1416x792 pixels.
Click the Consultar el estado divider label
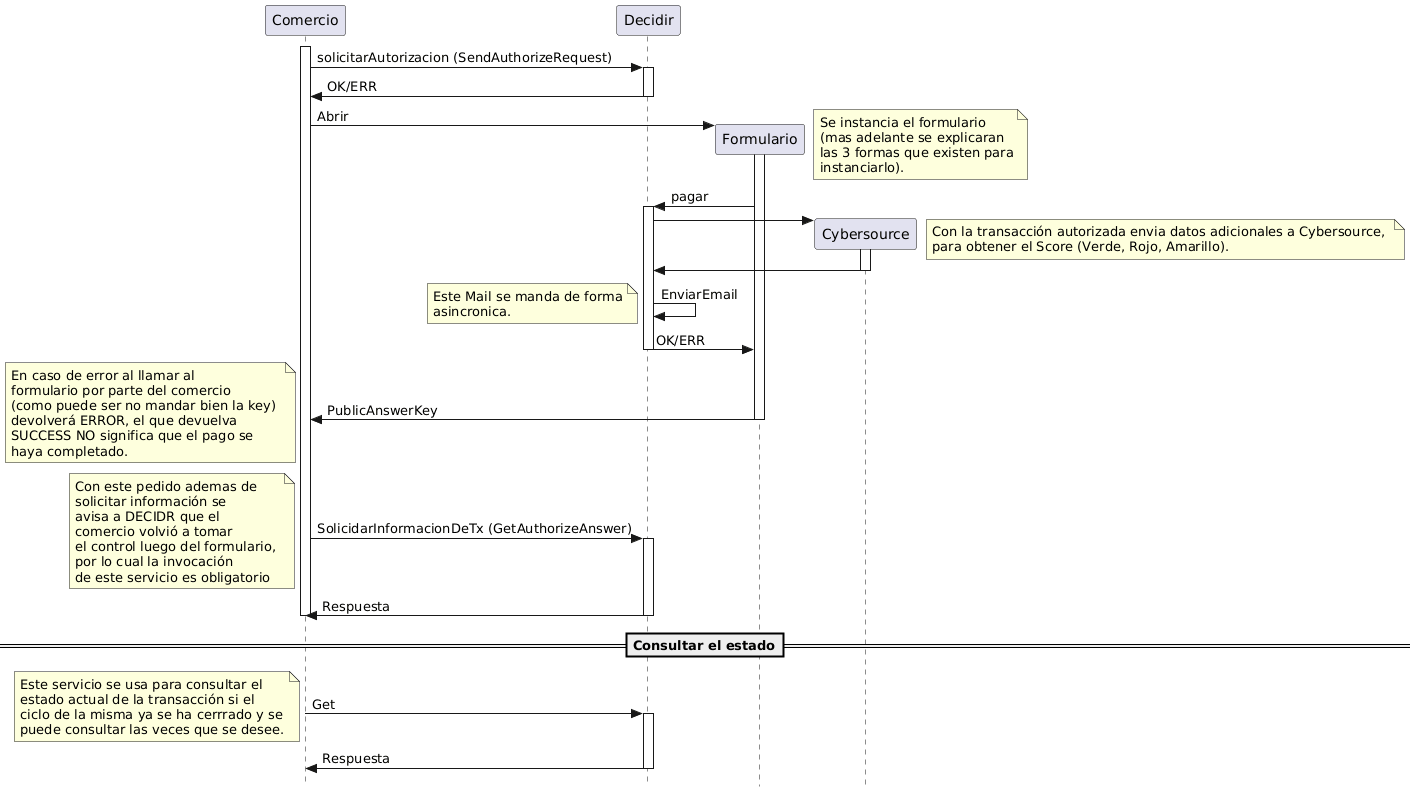(705, 645)
